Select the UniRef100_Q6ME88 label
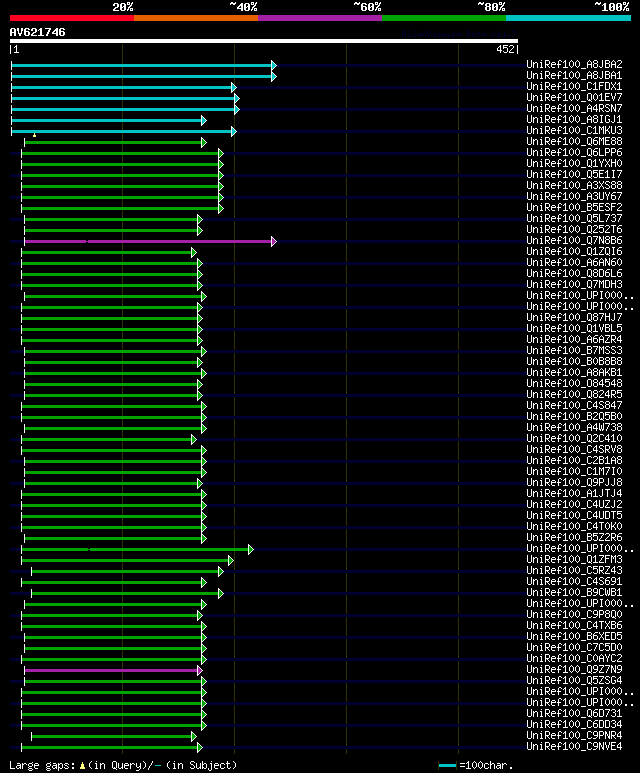This screenshot has width=640, height=773. click(x=574, y=141)
